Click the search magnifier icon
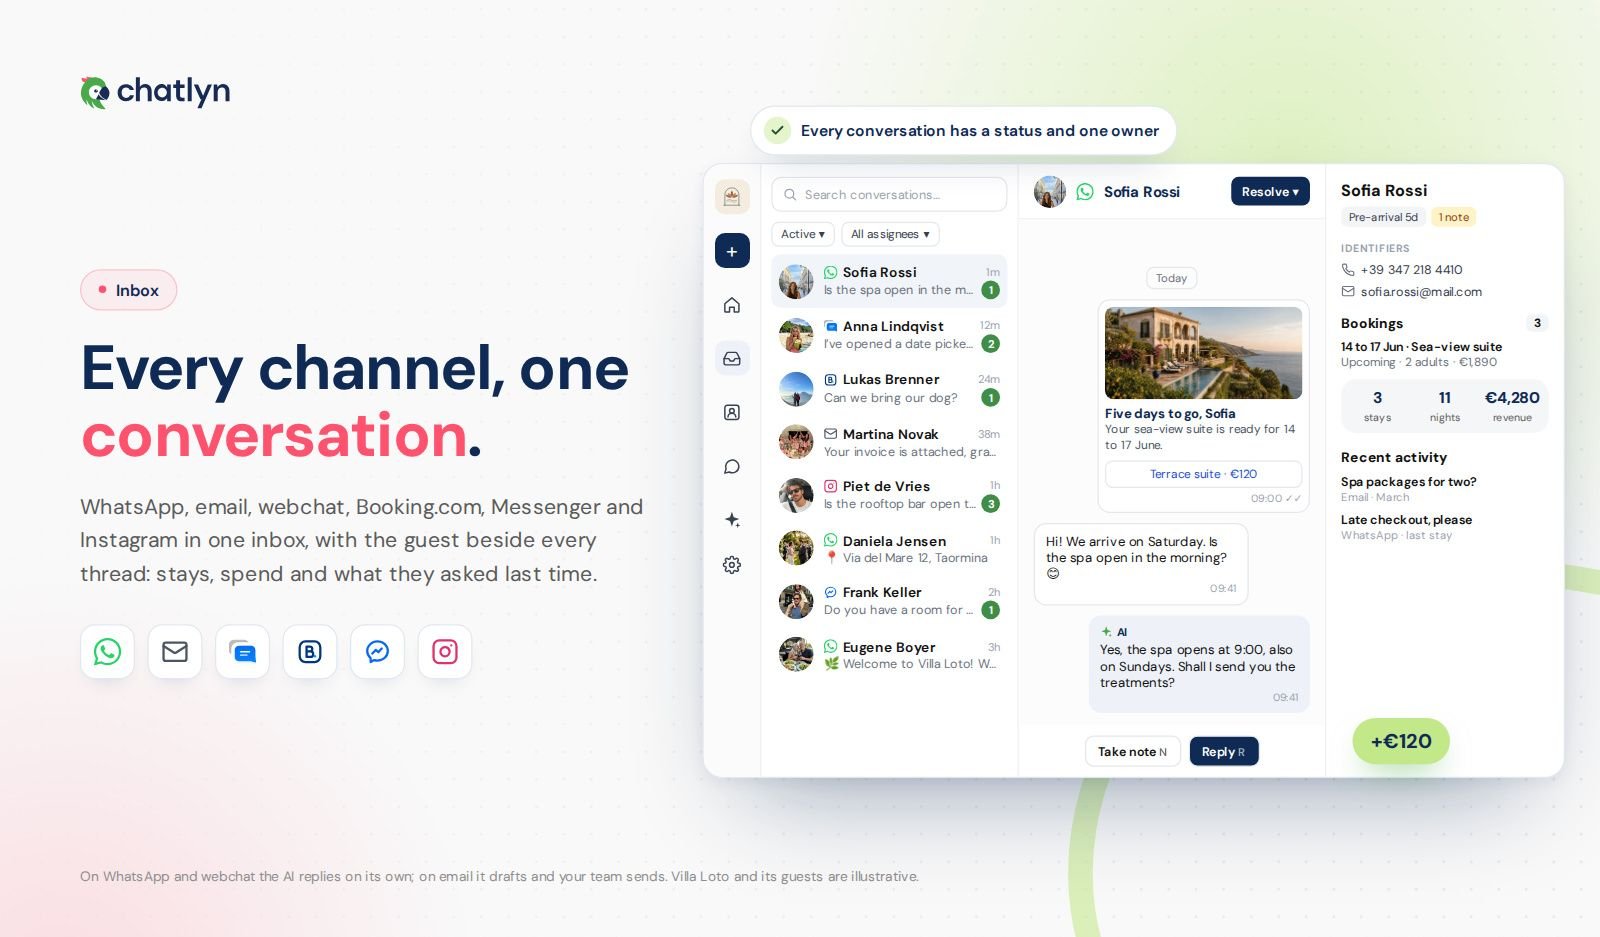Image resolution: width=1600 pixels, height=937 pixels. pyautogui.click(x=790, y=195)
